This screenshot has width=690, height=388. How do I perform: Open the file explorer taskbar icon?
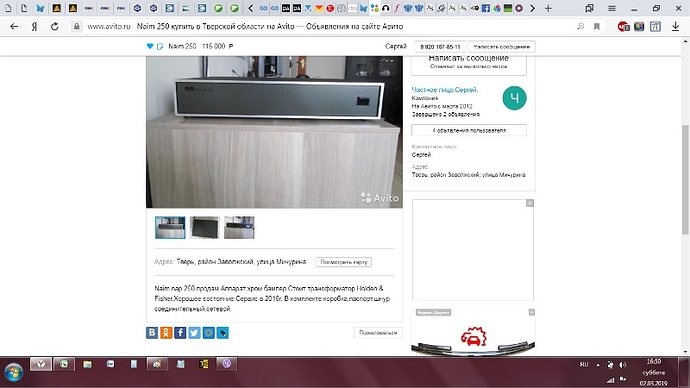(88, 364)
